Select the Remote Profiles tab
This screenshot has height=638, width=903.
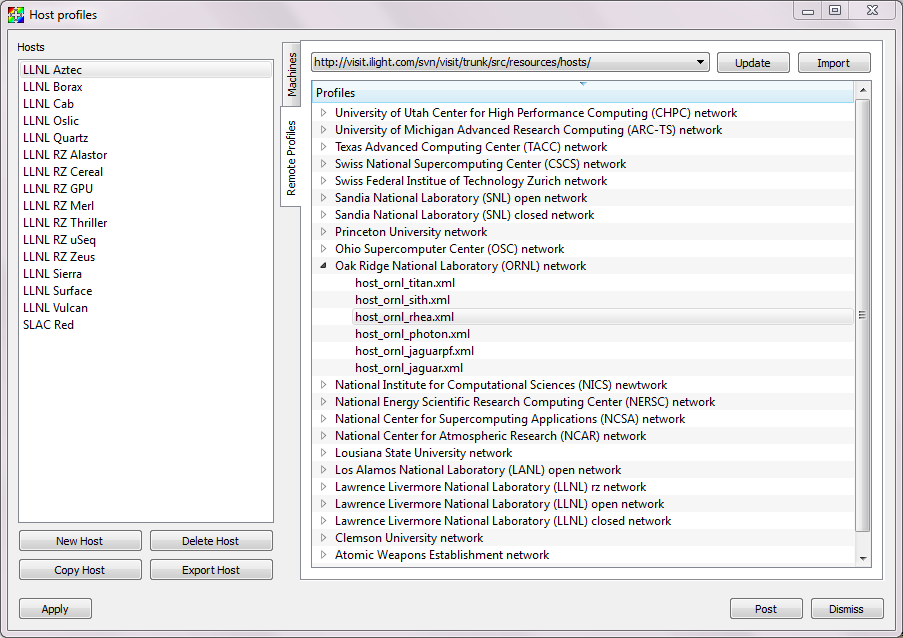tap(291, 157)
